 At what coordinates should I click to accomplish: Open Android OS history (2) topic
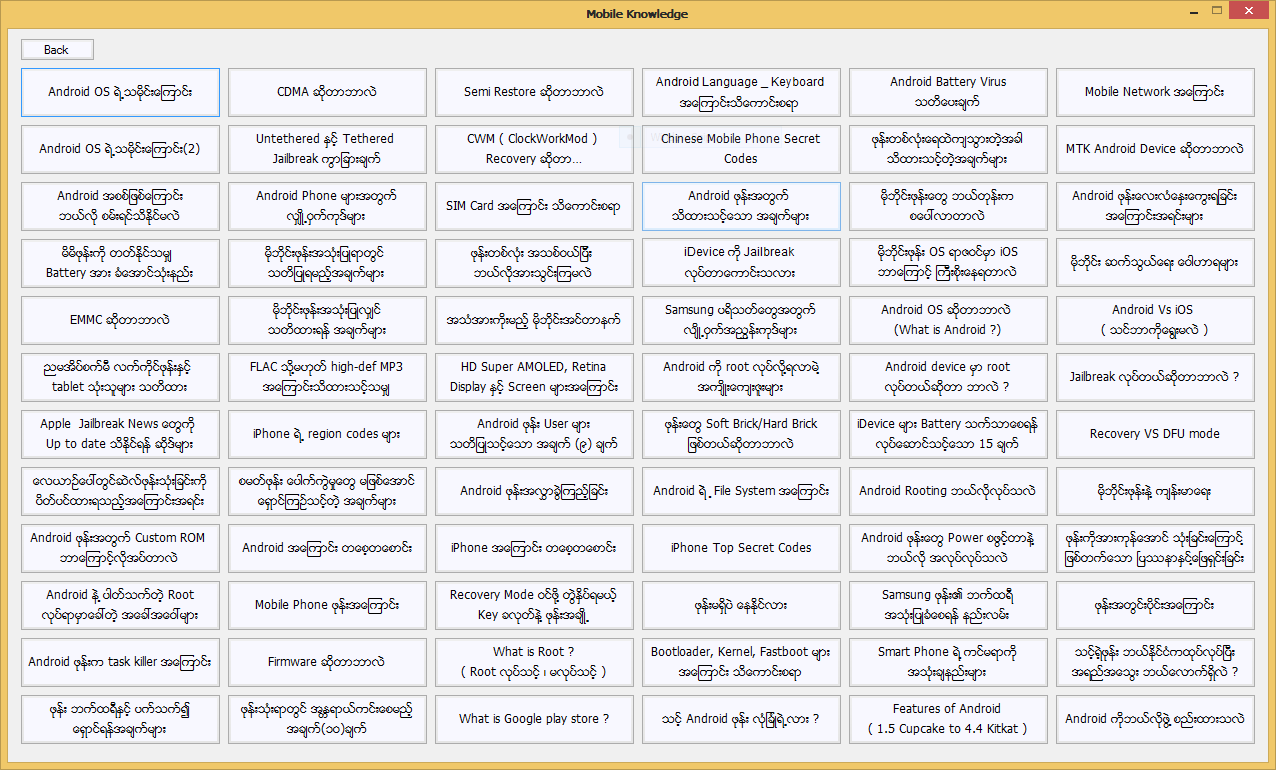point(120,149)
